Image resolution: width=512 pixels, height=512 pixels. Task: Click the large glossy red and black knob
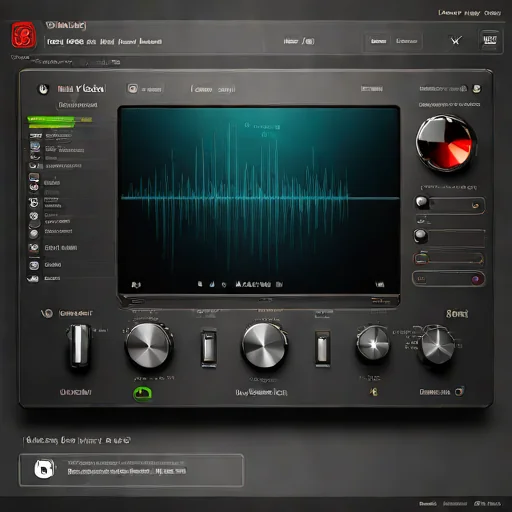[446, 142]
